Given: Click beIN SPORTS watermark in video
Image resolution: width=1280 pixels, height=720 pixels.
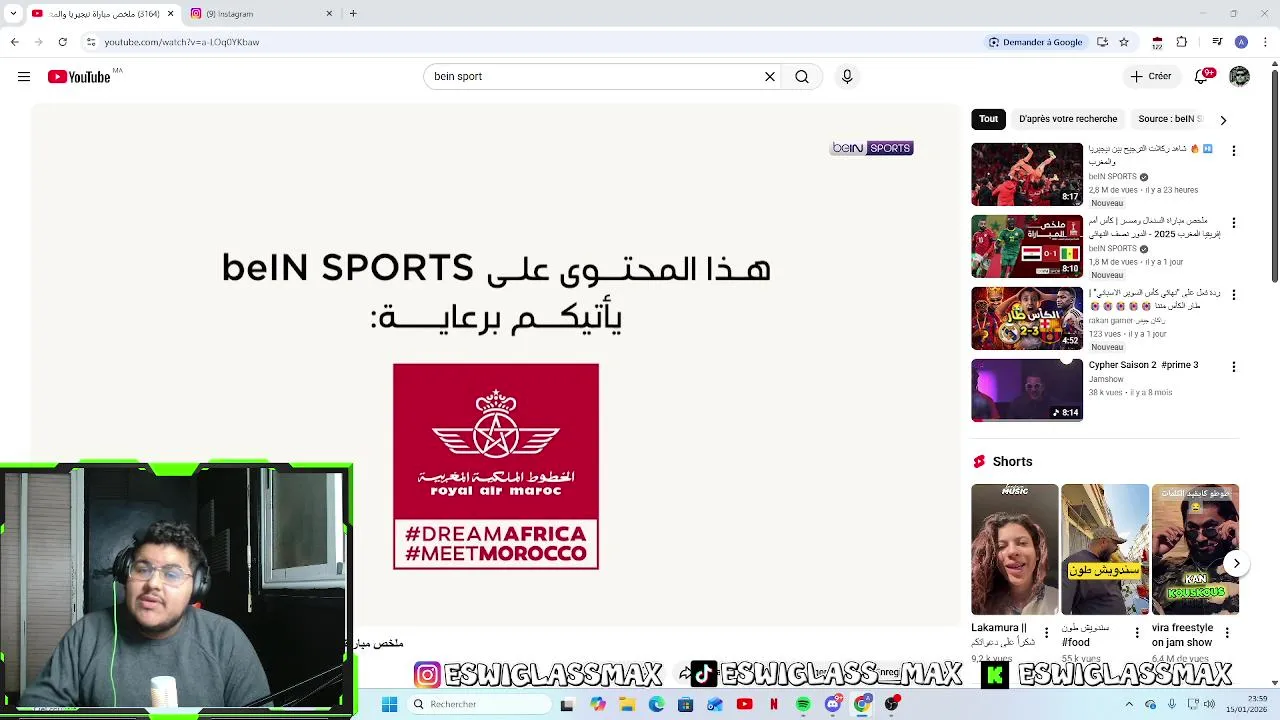Looking at the screenshot, I should (872, 148).
